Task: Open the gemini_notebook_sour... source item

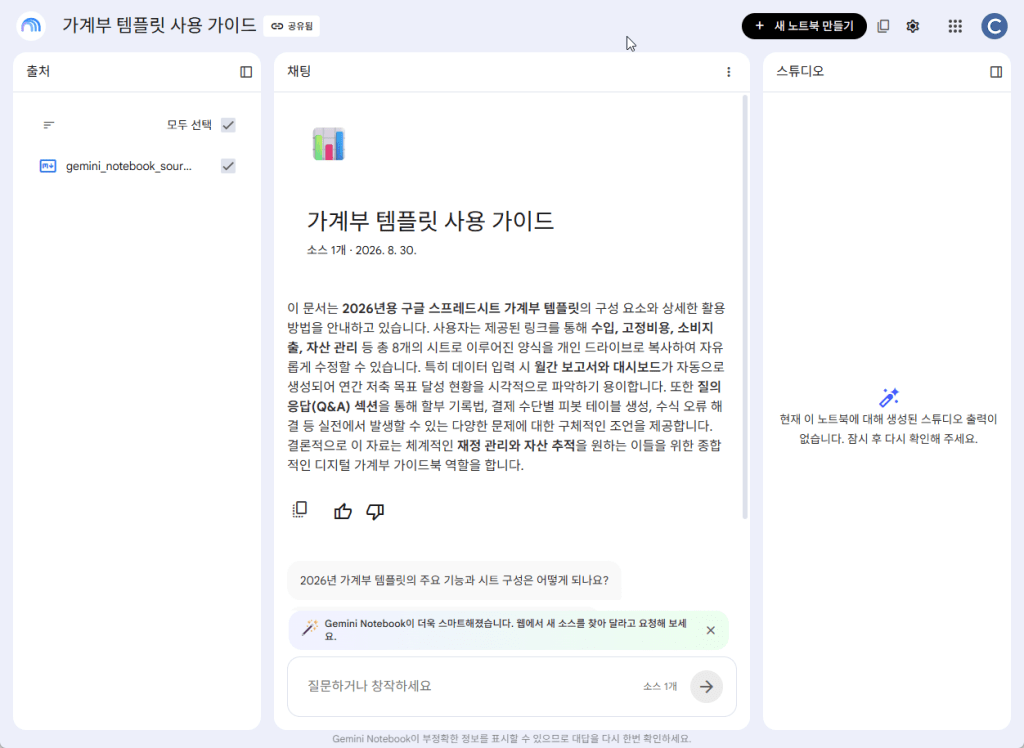Action: pyautogui.click(x=129, y=166)
